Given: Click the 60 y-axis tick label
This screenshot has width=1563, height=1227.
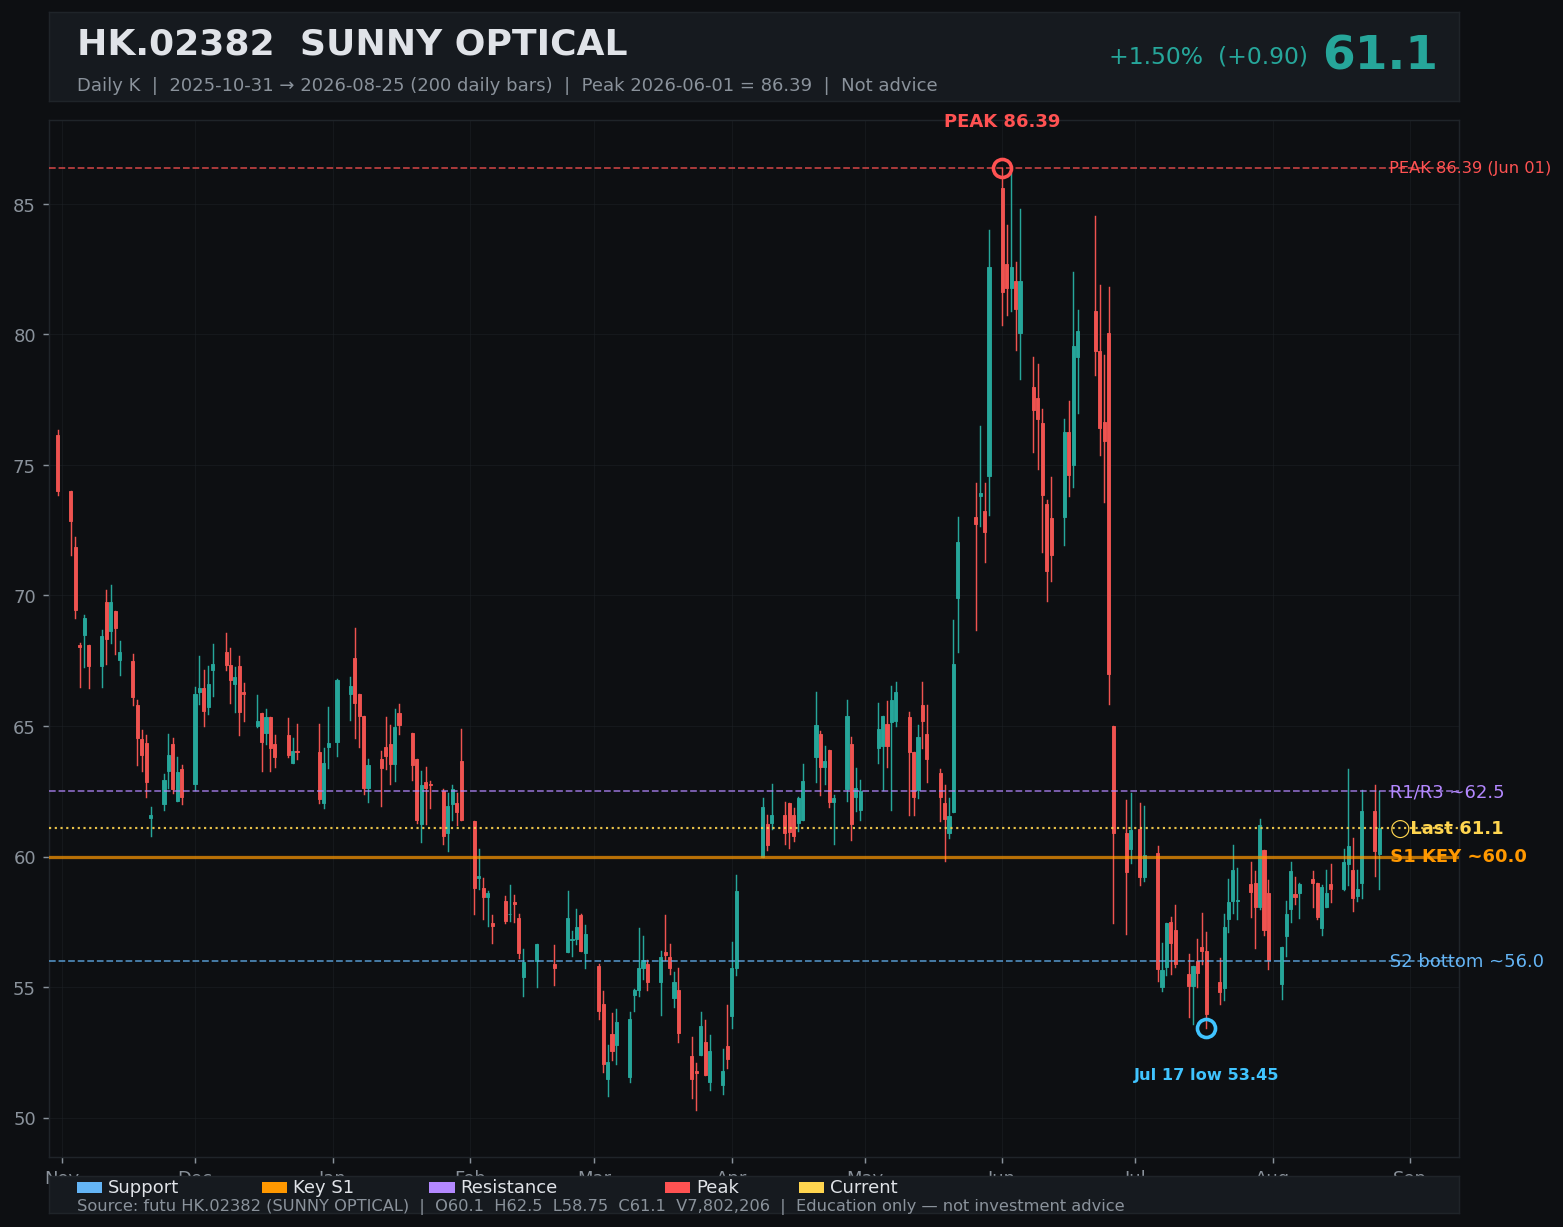Looking at the screenshot, I should pyautogui.click(x=25, y=857).
